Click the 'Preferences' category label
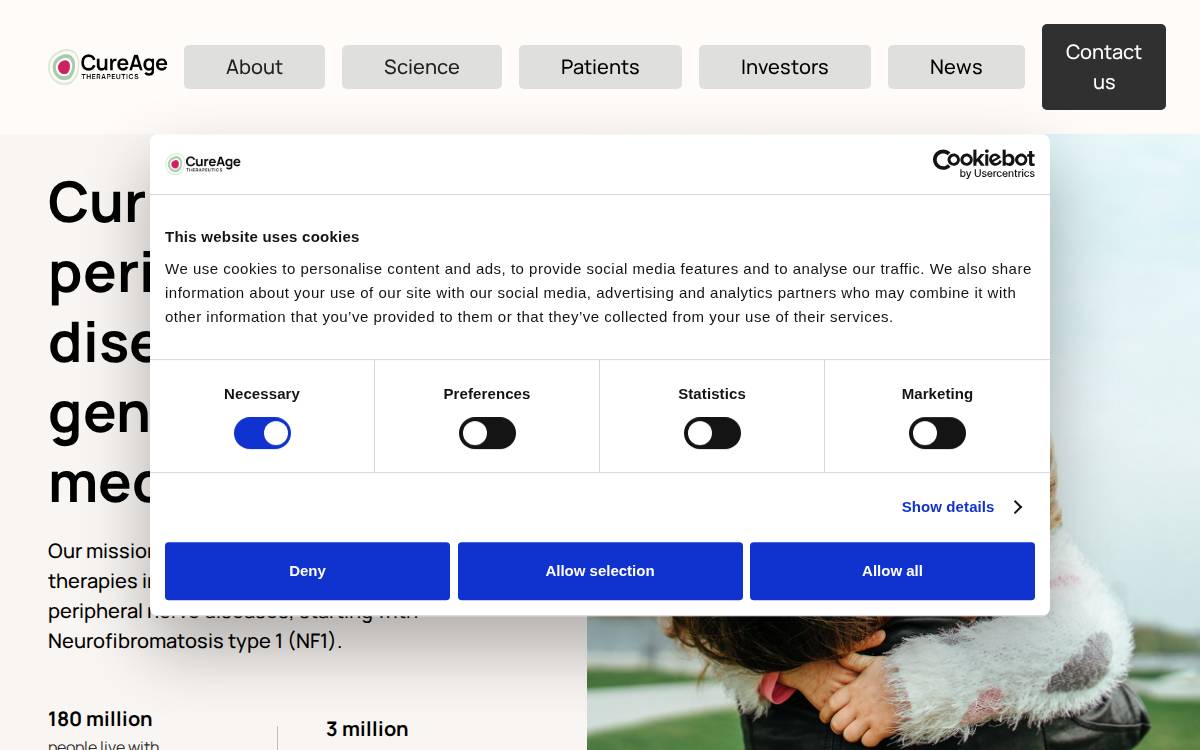Screen dimensions: 1200x750 [x=487, y=394]
